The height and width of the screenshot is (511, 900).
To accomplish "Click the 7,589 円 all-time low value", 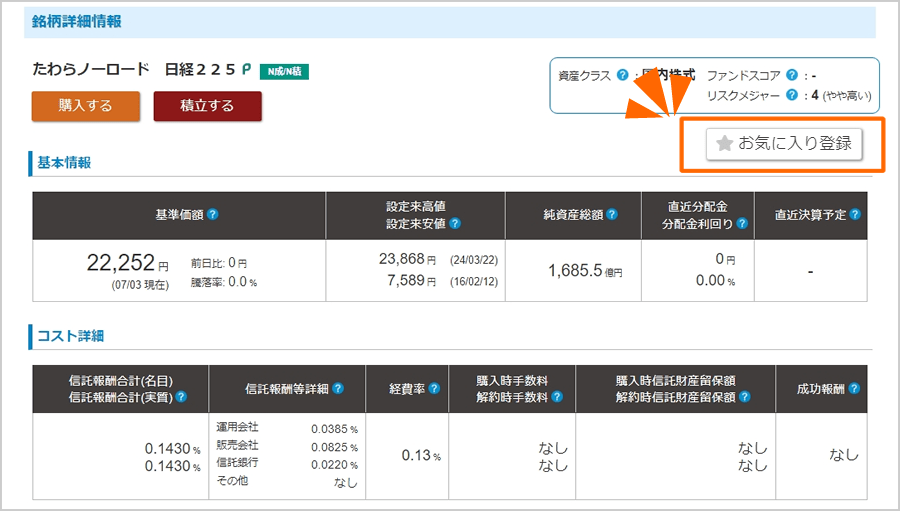I will click(x=411, y=280).
